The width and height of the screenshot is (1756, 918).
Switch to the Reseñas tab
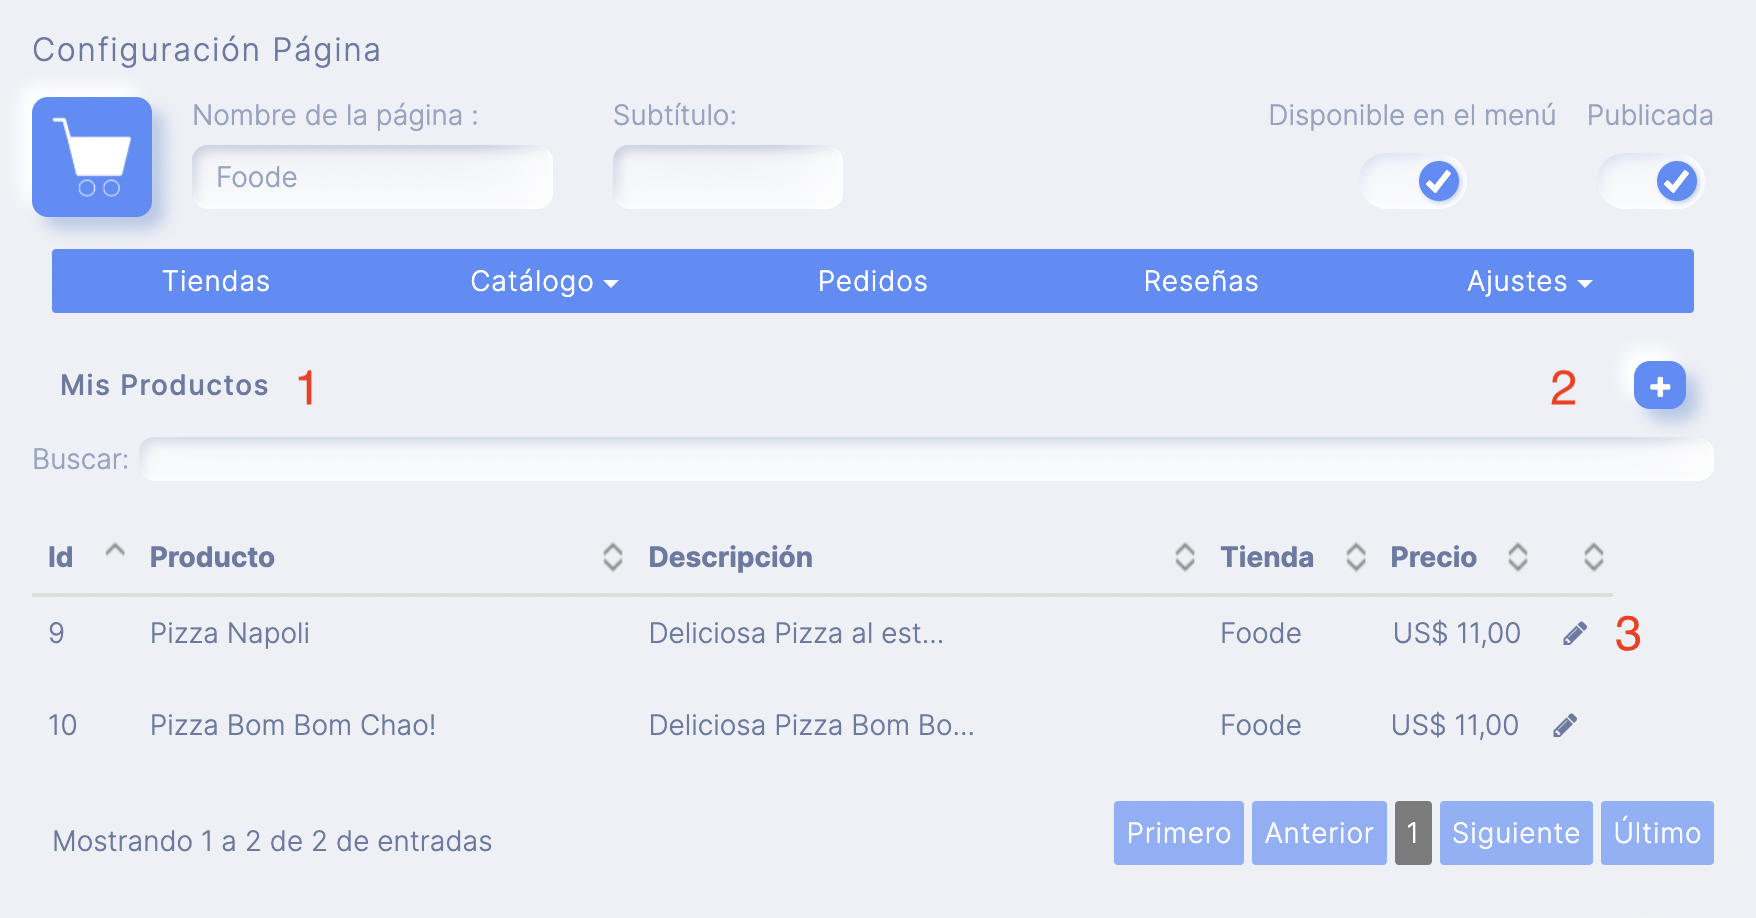click(x=1200, y=281)
